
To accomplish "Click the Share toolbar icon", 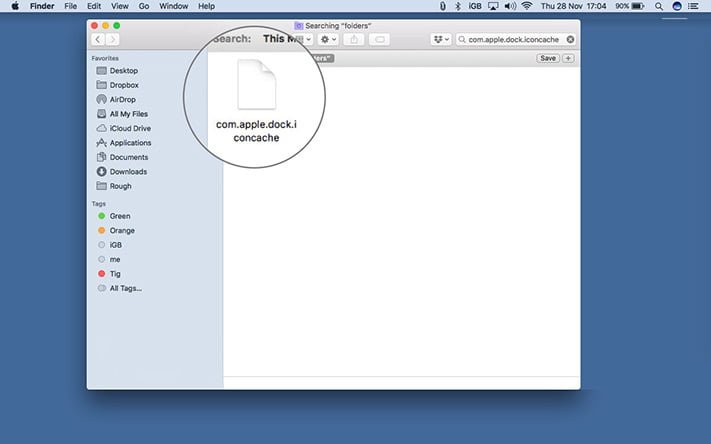I will tap(354, 39).
